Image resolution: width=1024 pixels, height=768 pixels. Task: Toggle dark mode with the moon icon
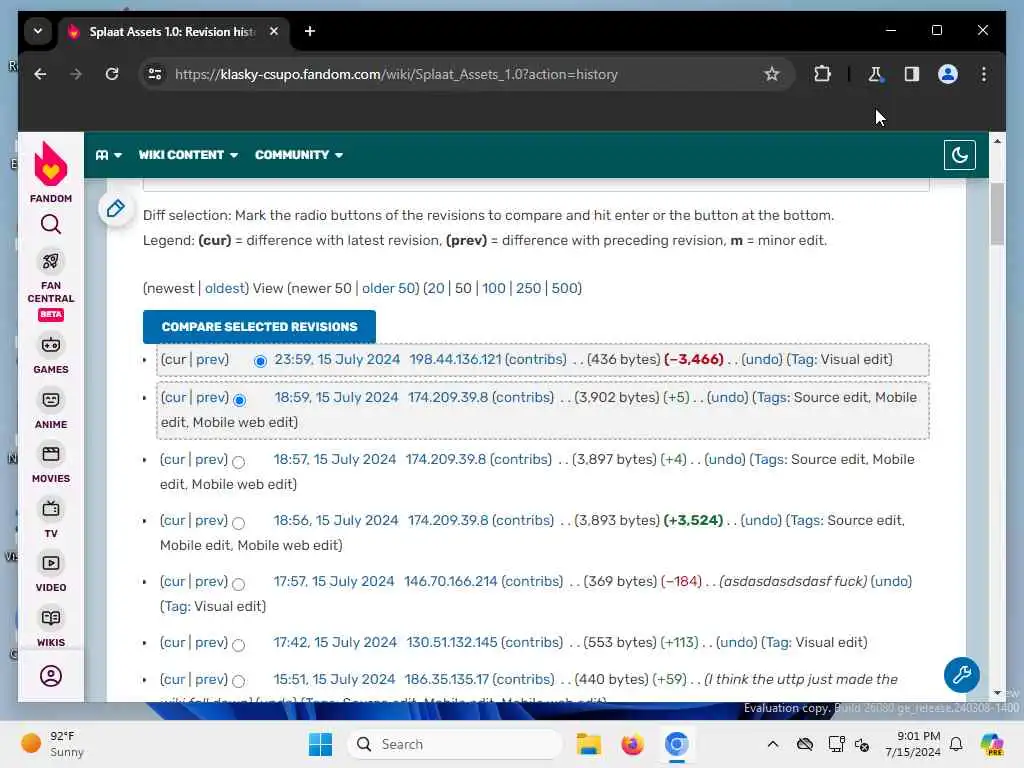tap(959, 155)
